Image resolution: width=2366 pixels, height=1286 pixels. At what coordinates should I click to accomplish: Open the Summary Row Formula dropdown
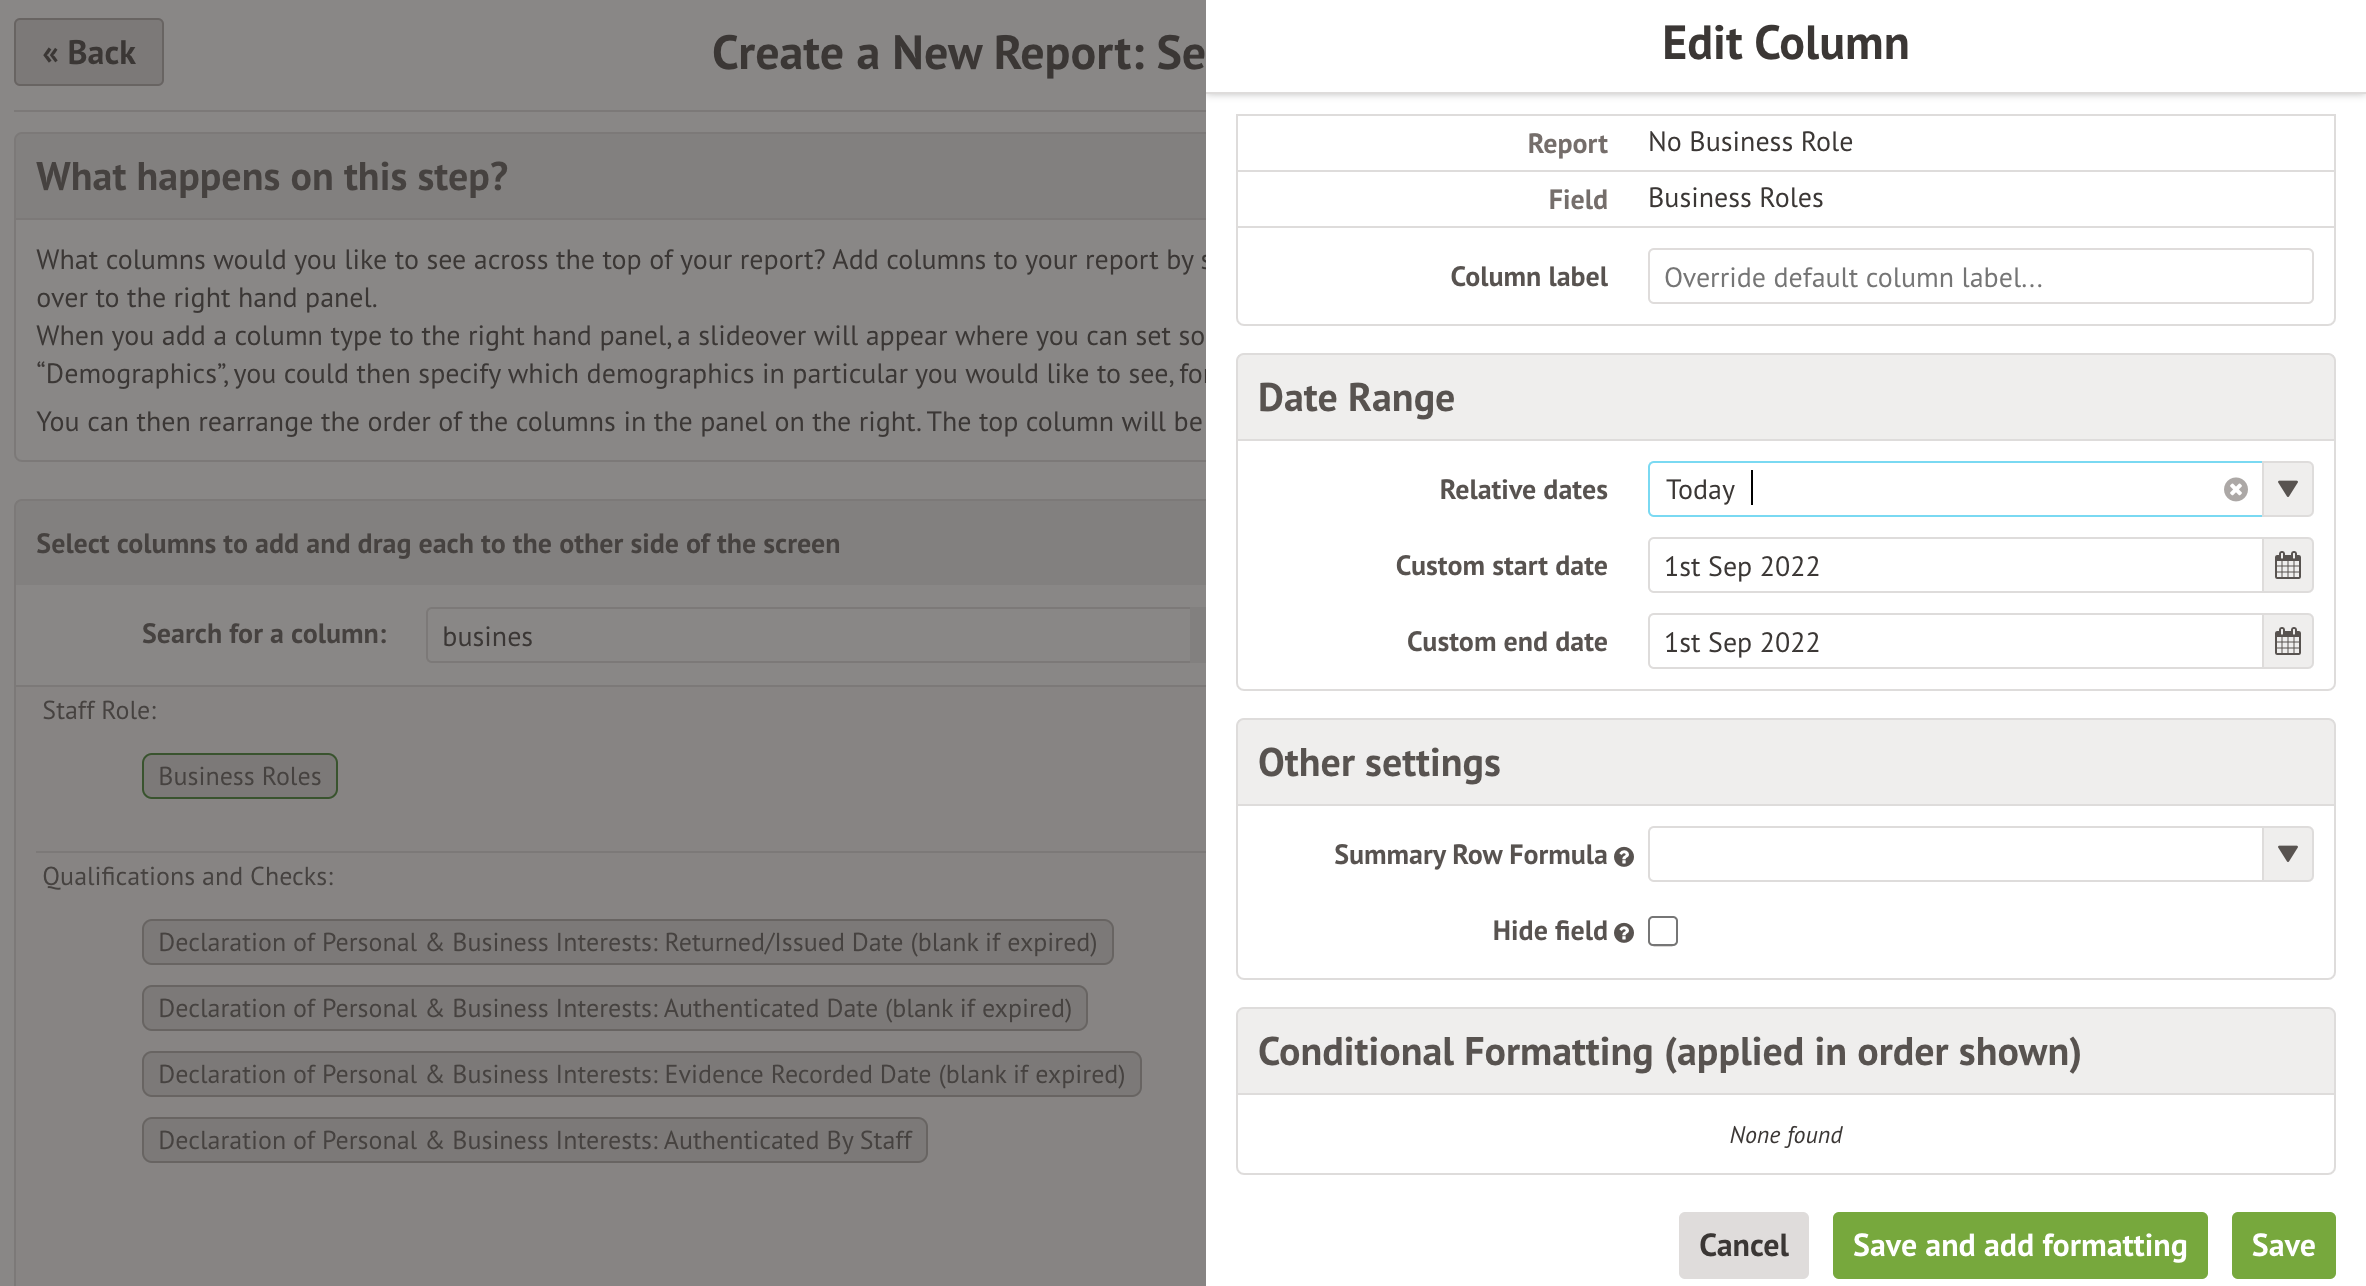[2287, 854]
